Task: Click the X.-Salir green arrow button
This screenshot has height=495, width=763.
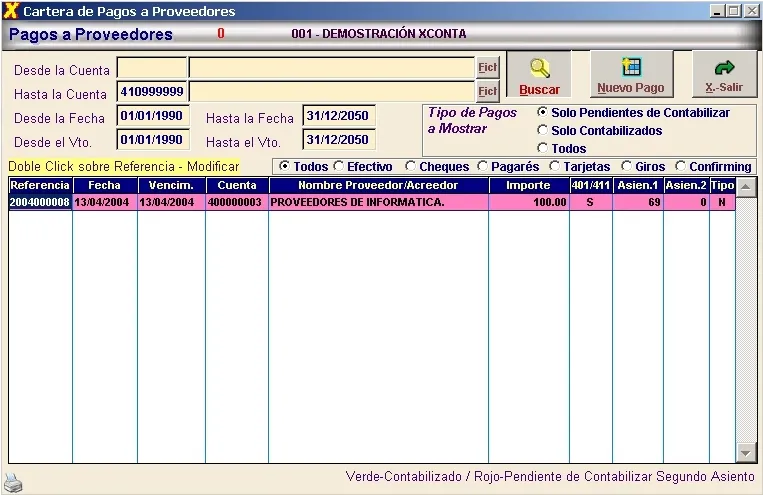Action: tap(724, 75)
